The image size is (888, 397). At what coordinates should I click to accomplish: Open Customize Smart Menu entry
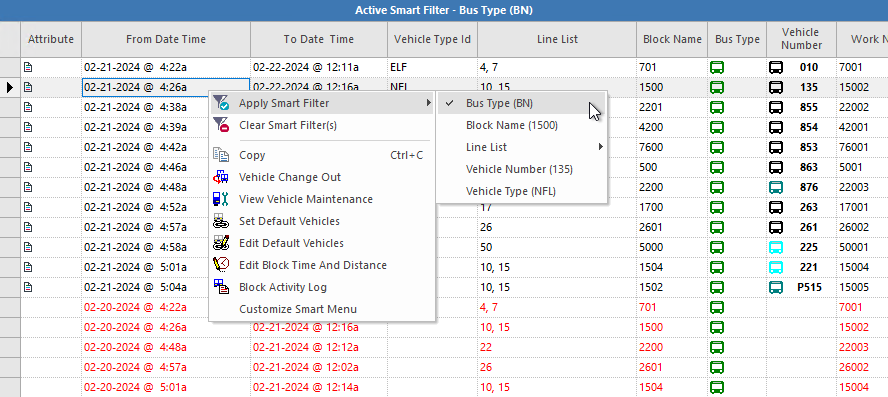322,309
